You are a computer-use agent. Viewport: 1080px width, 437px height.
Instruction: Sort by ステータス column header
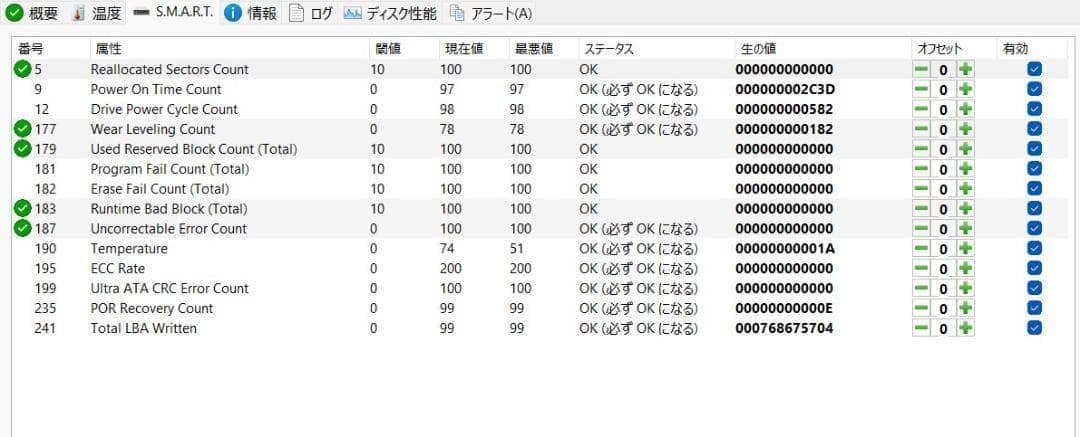(655, 49)
